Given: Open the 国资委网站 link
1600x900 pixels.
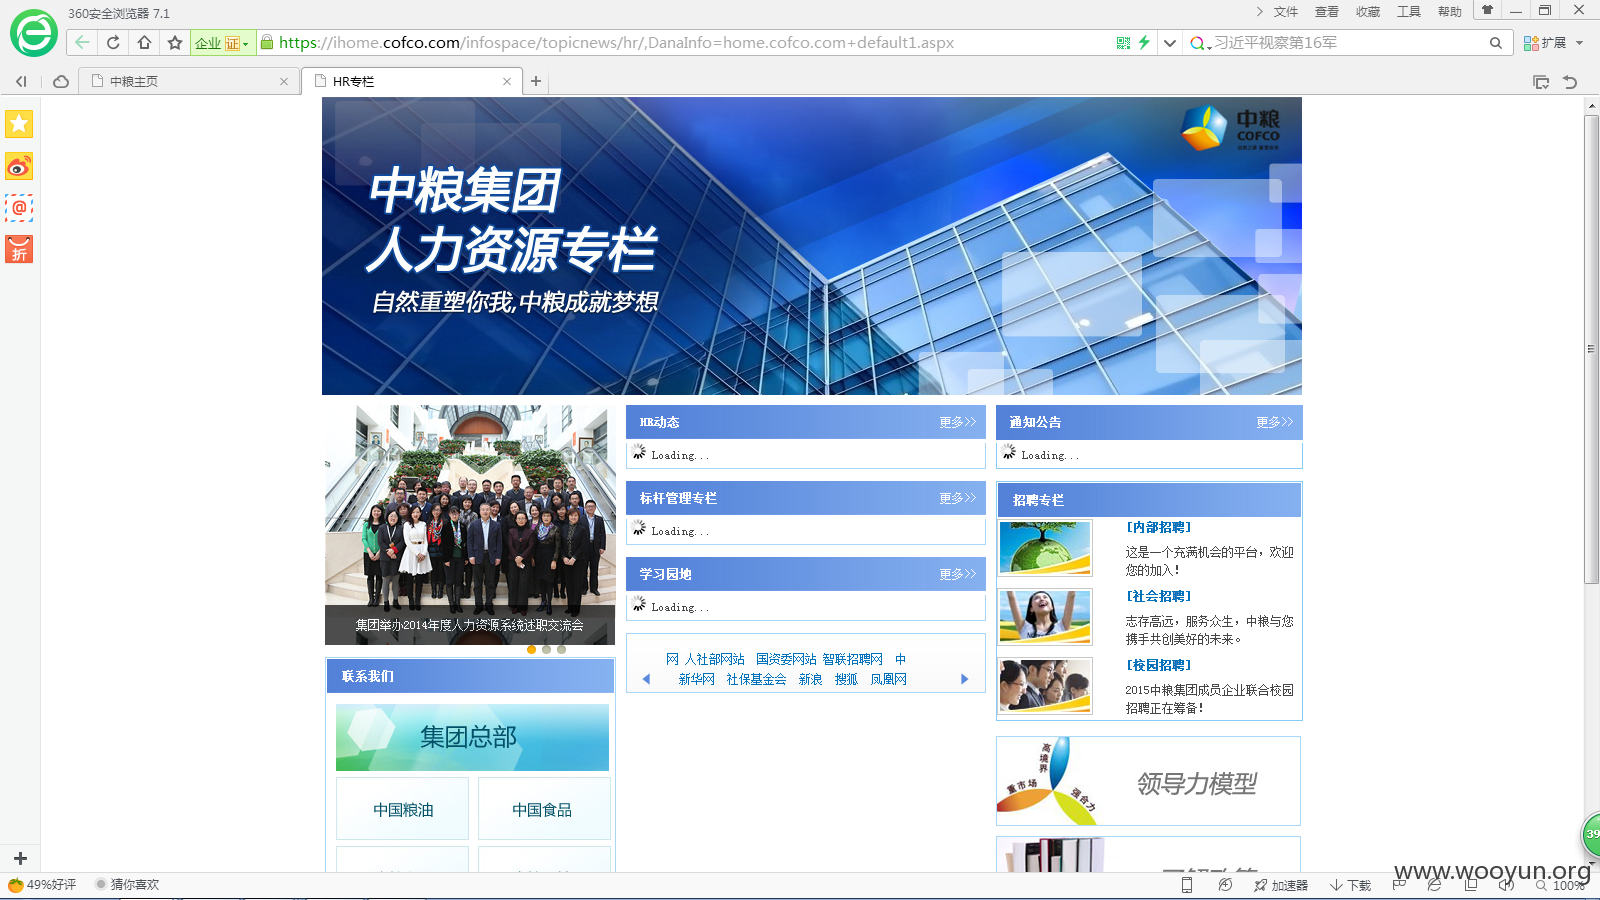Looking at the screenshot, I should [x=786, y=659].
